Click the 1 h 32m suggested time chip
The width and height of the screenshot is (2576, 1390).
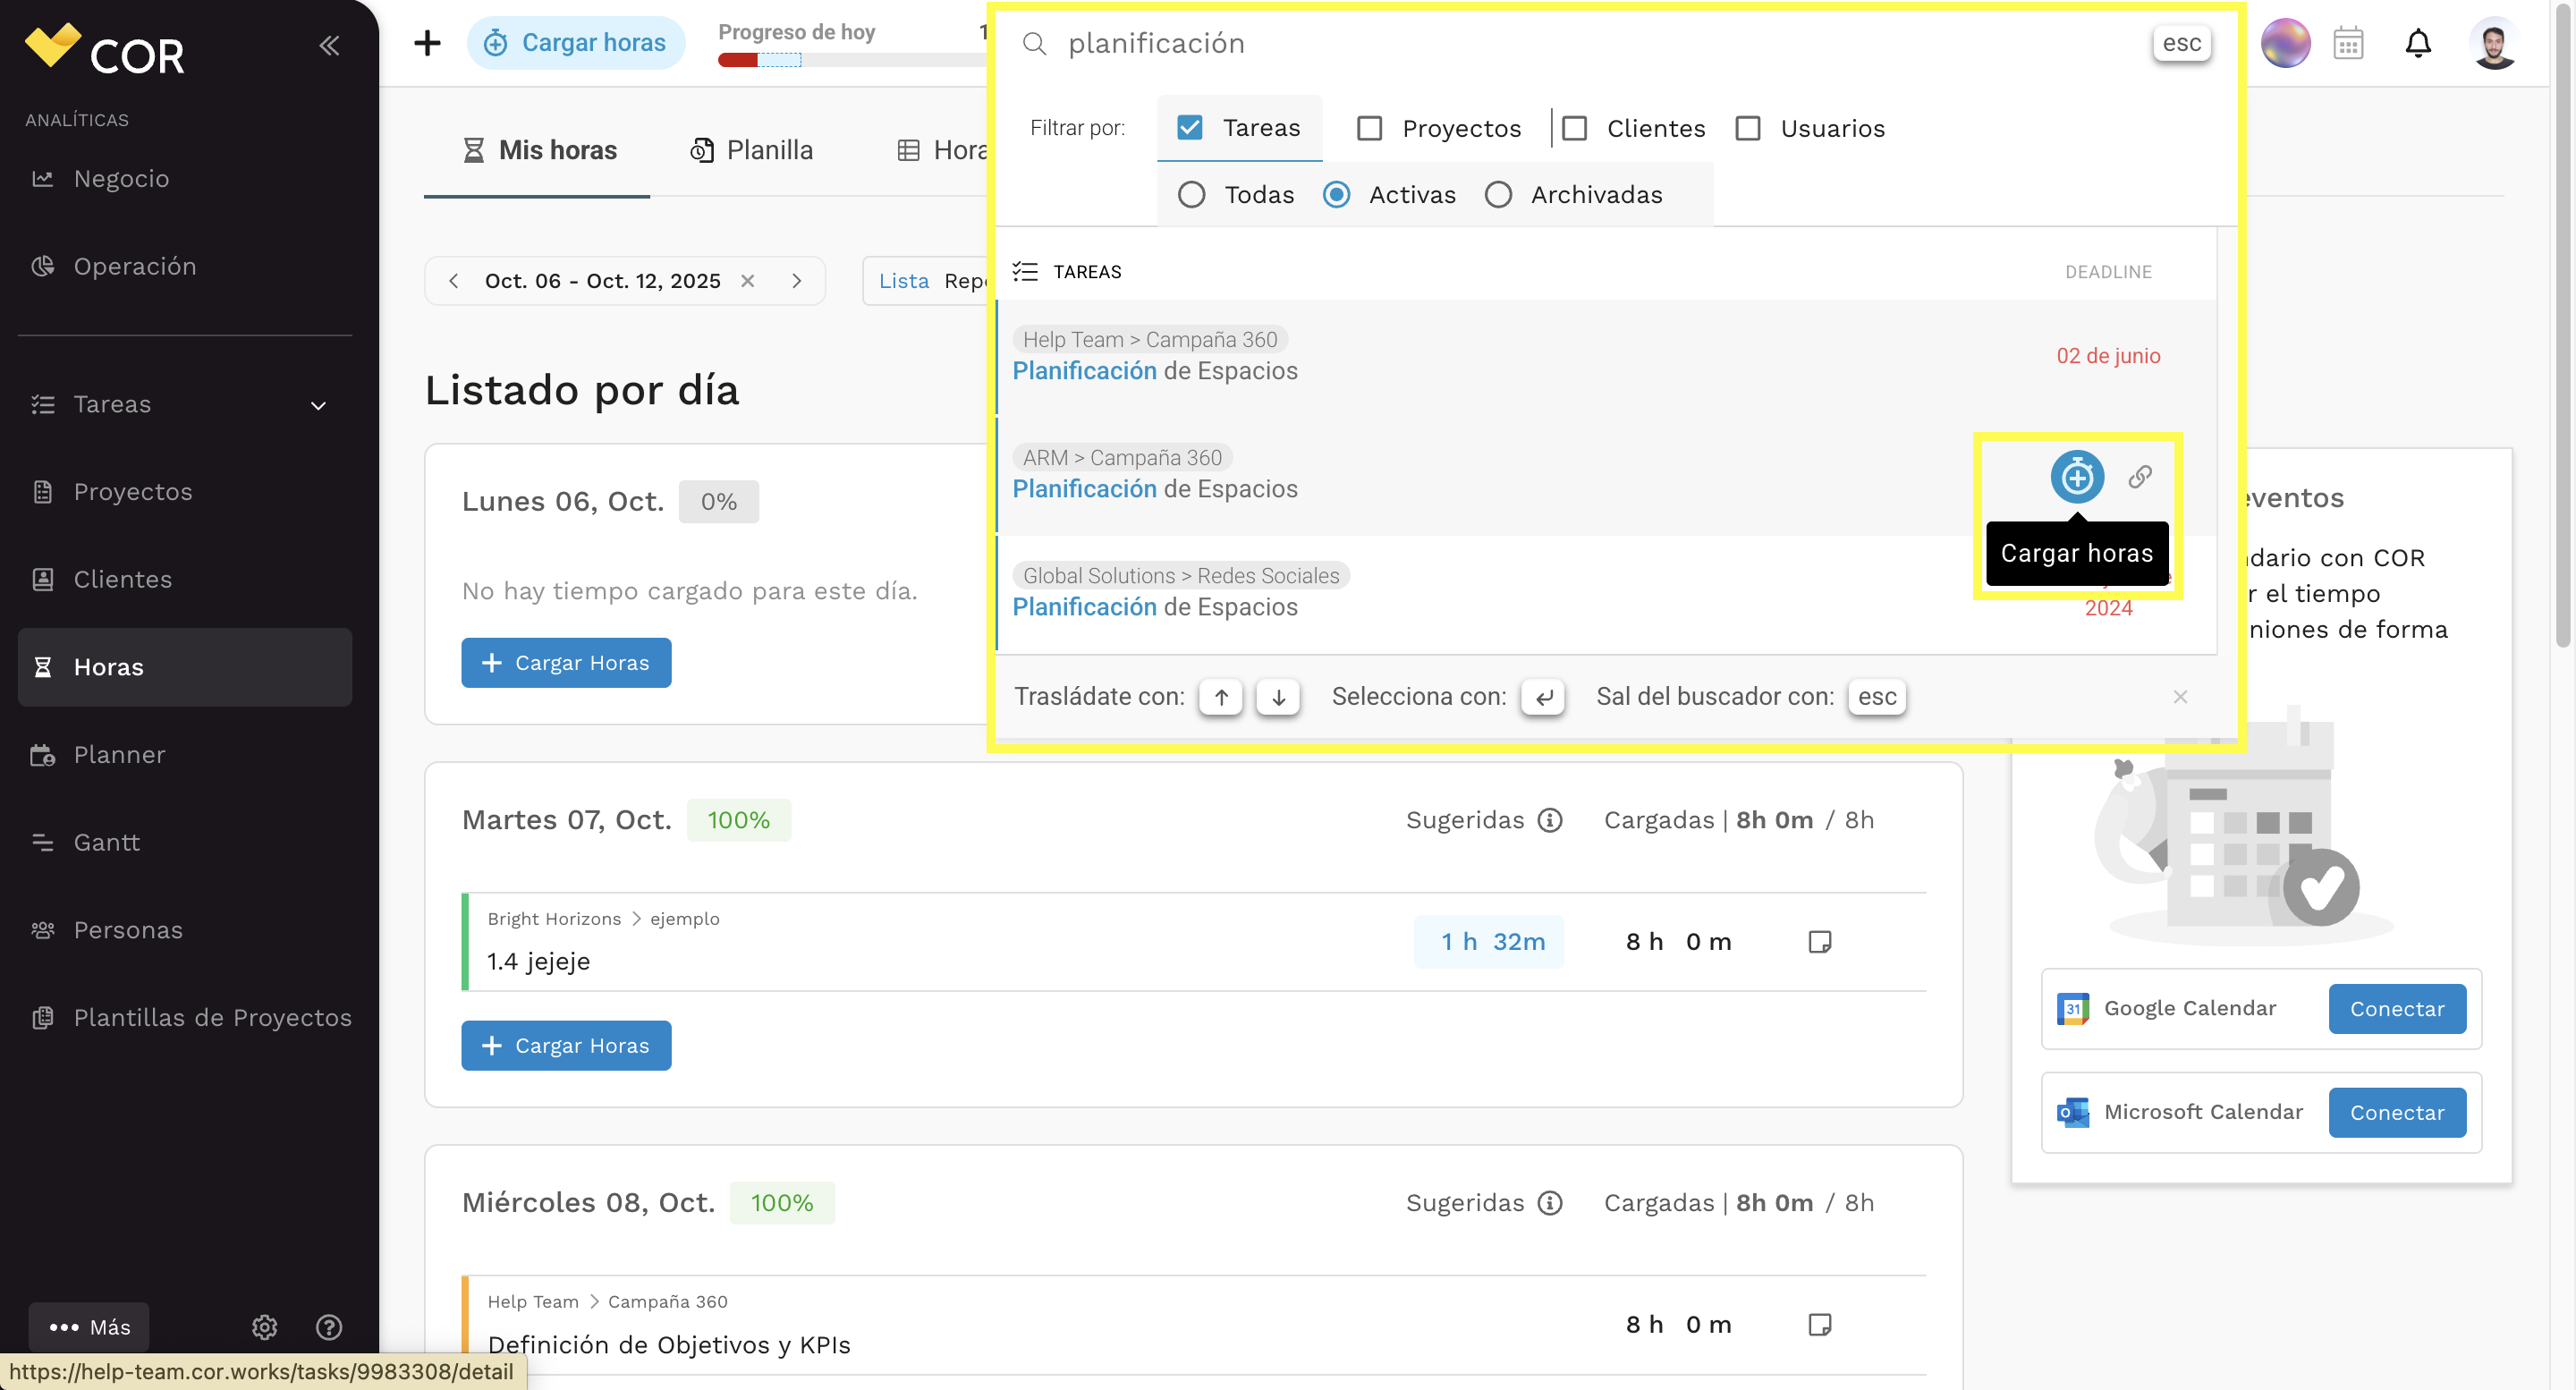[1488, 942]
